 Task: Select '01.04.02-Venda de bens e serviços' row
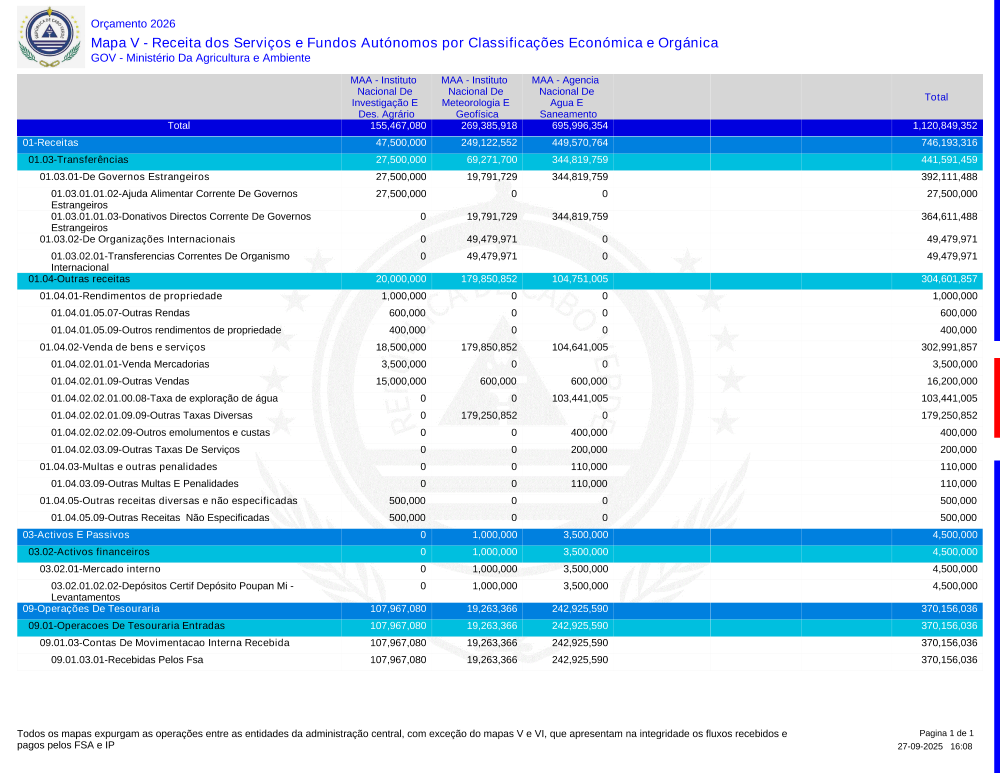[x=123, y=347]
